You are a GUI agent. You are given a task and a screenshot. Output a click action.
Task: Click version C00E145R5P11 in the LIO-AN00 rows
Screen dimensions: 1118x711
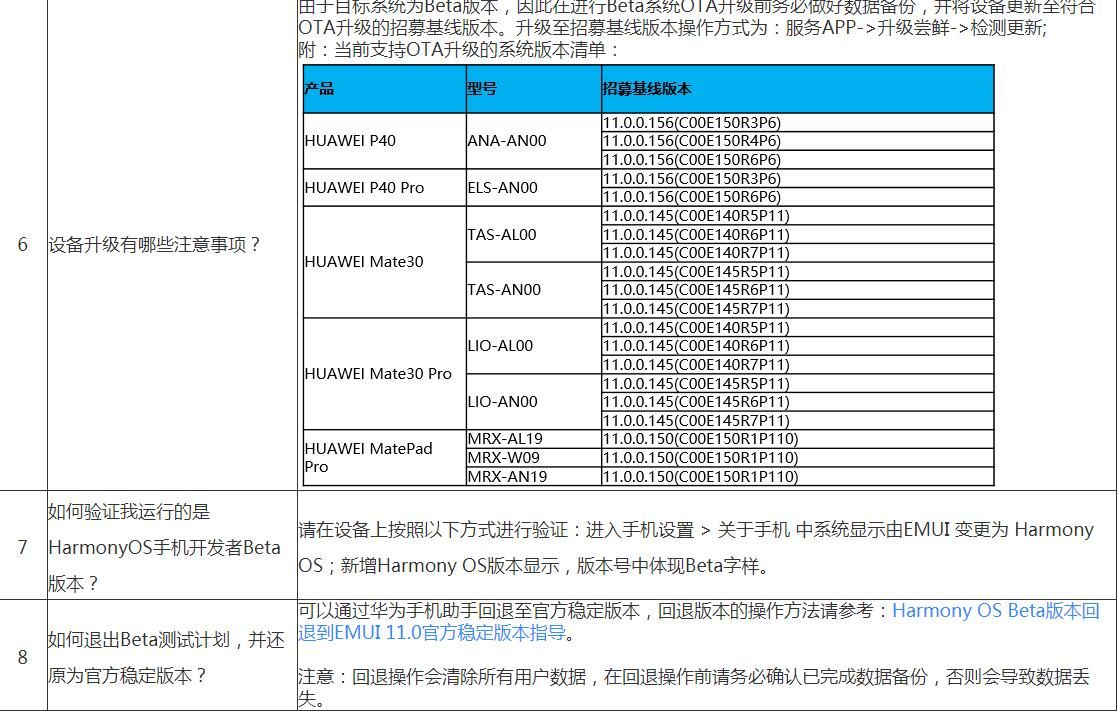797,383
